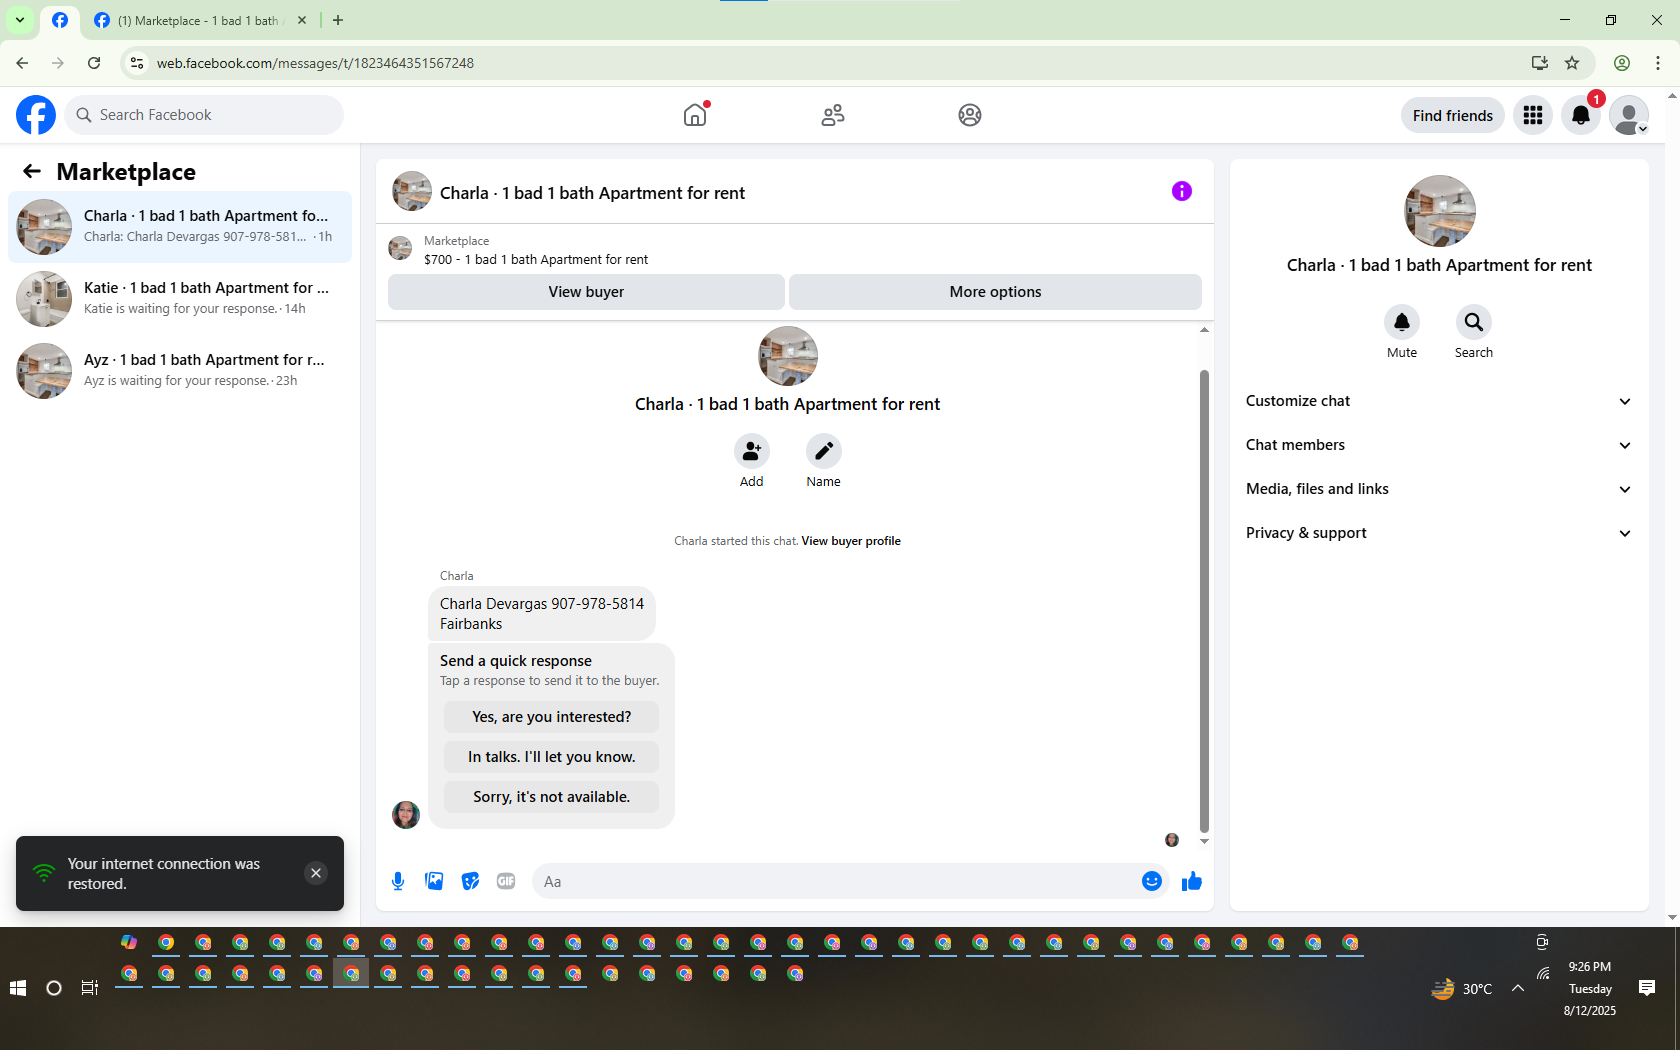Screen dimensions: 1680x1050
Task: Expand Privacy & support section
Action: point(1439,533)
